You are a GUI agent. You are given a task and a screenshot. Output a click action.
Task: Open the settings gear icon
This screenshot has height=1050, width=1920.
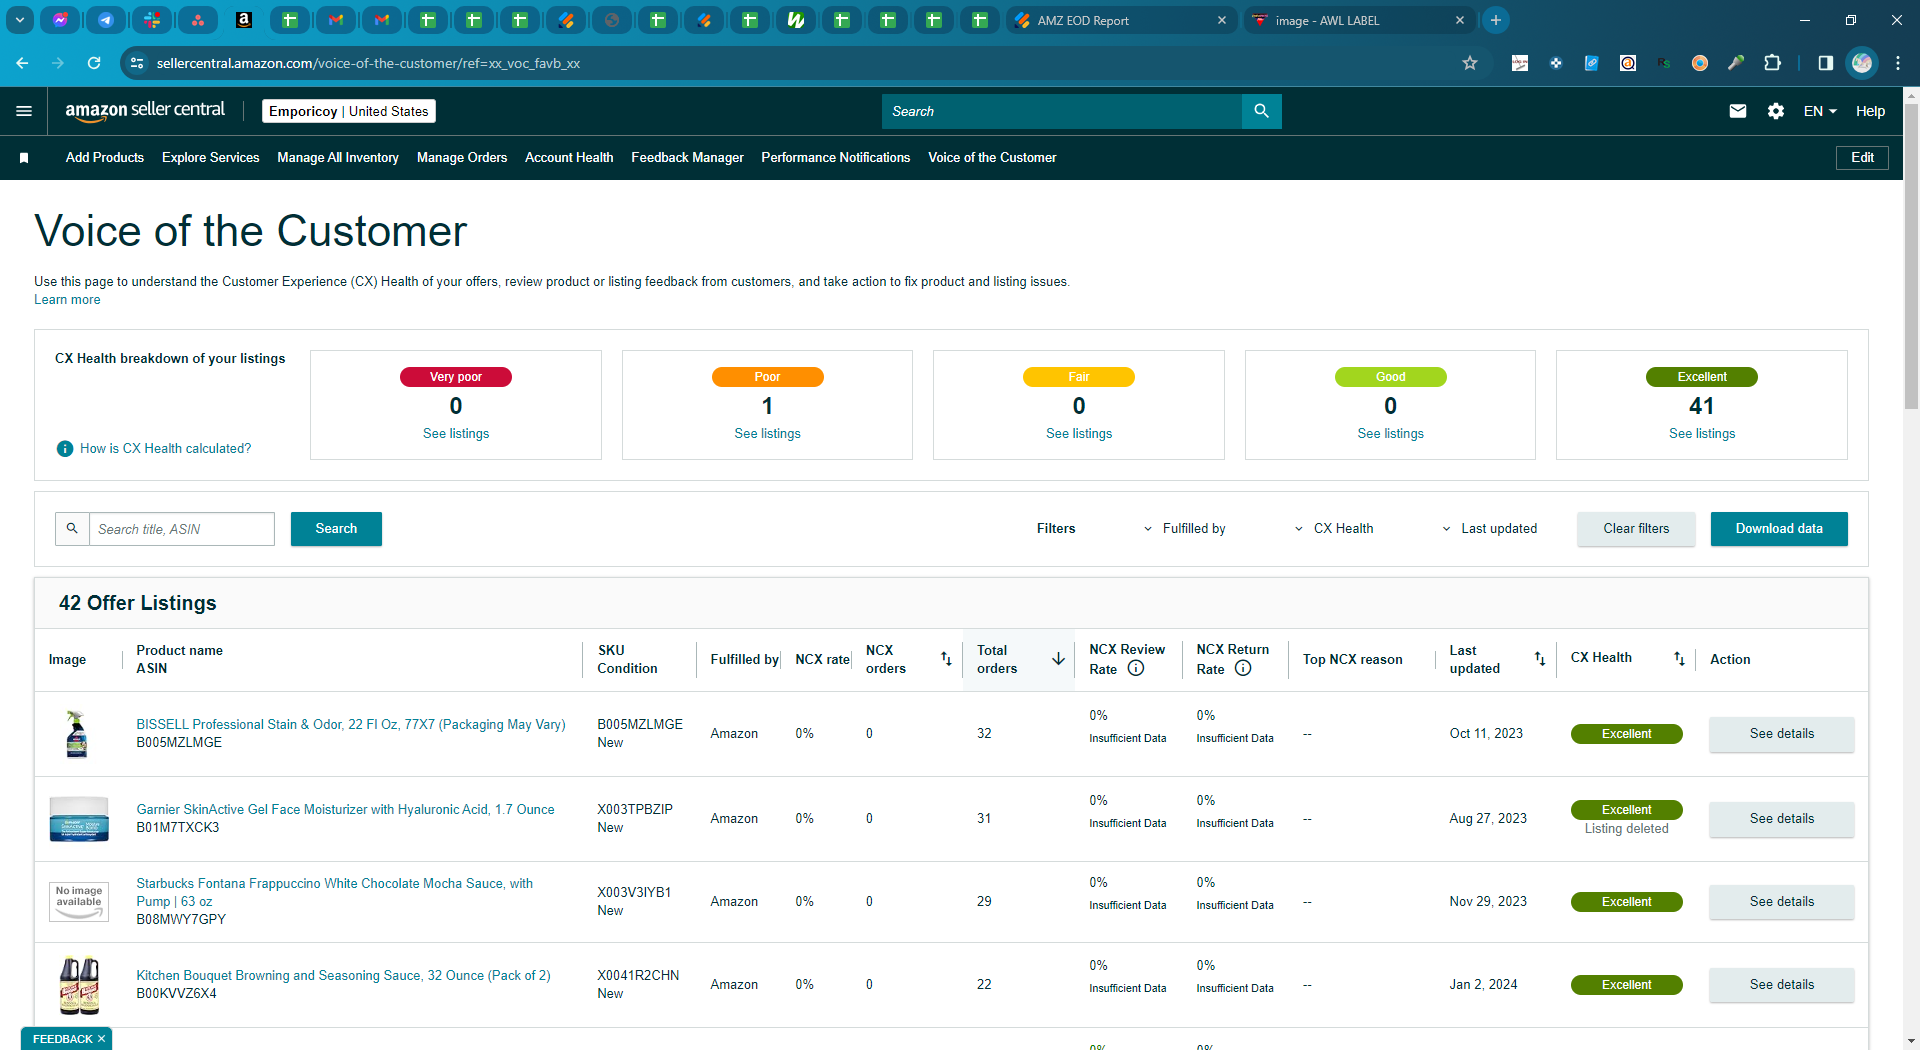(1776, 111)
